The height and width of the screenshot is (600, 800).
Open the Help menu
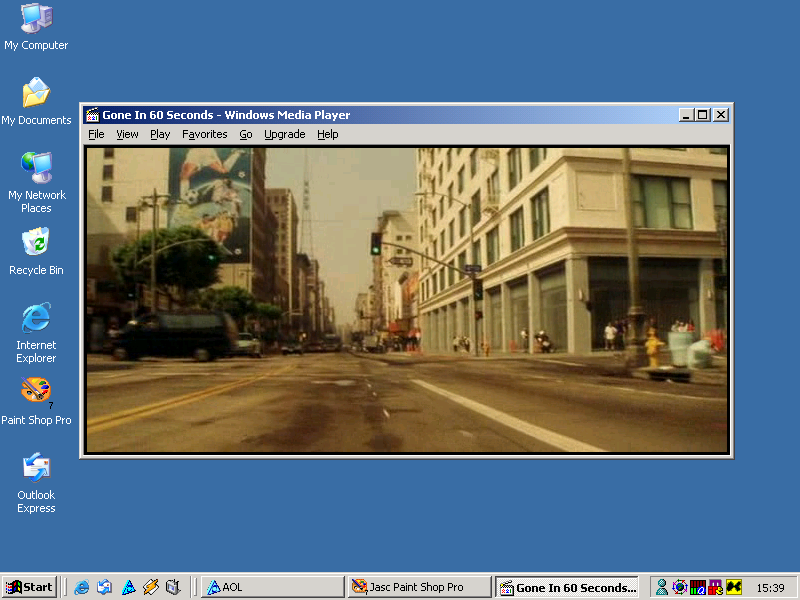pyautogui.click(x=328, y=134)
